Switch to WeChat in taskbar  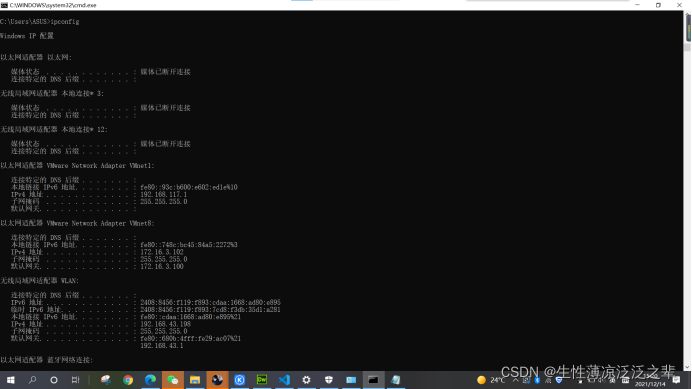click(173, 380)
